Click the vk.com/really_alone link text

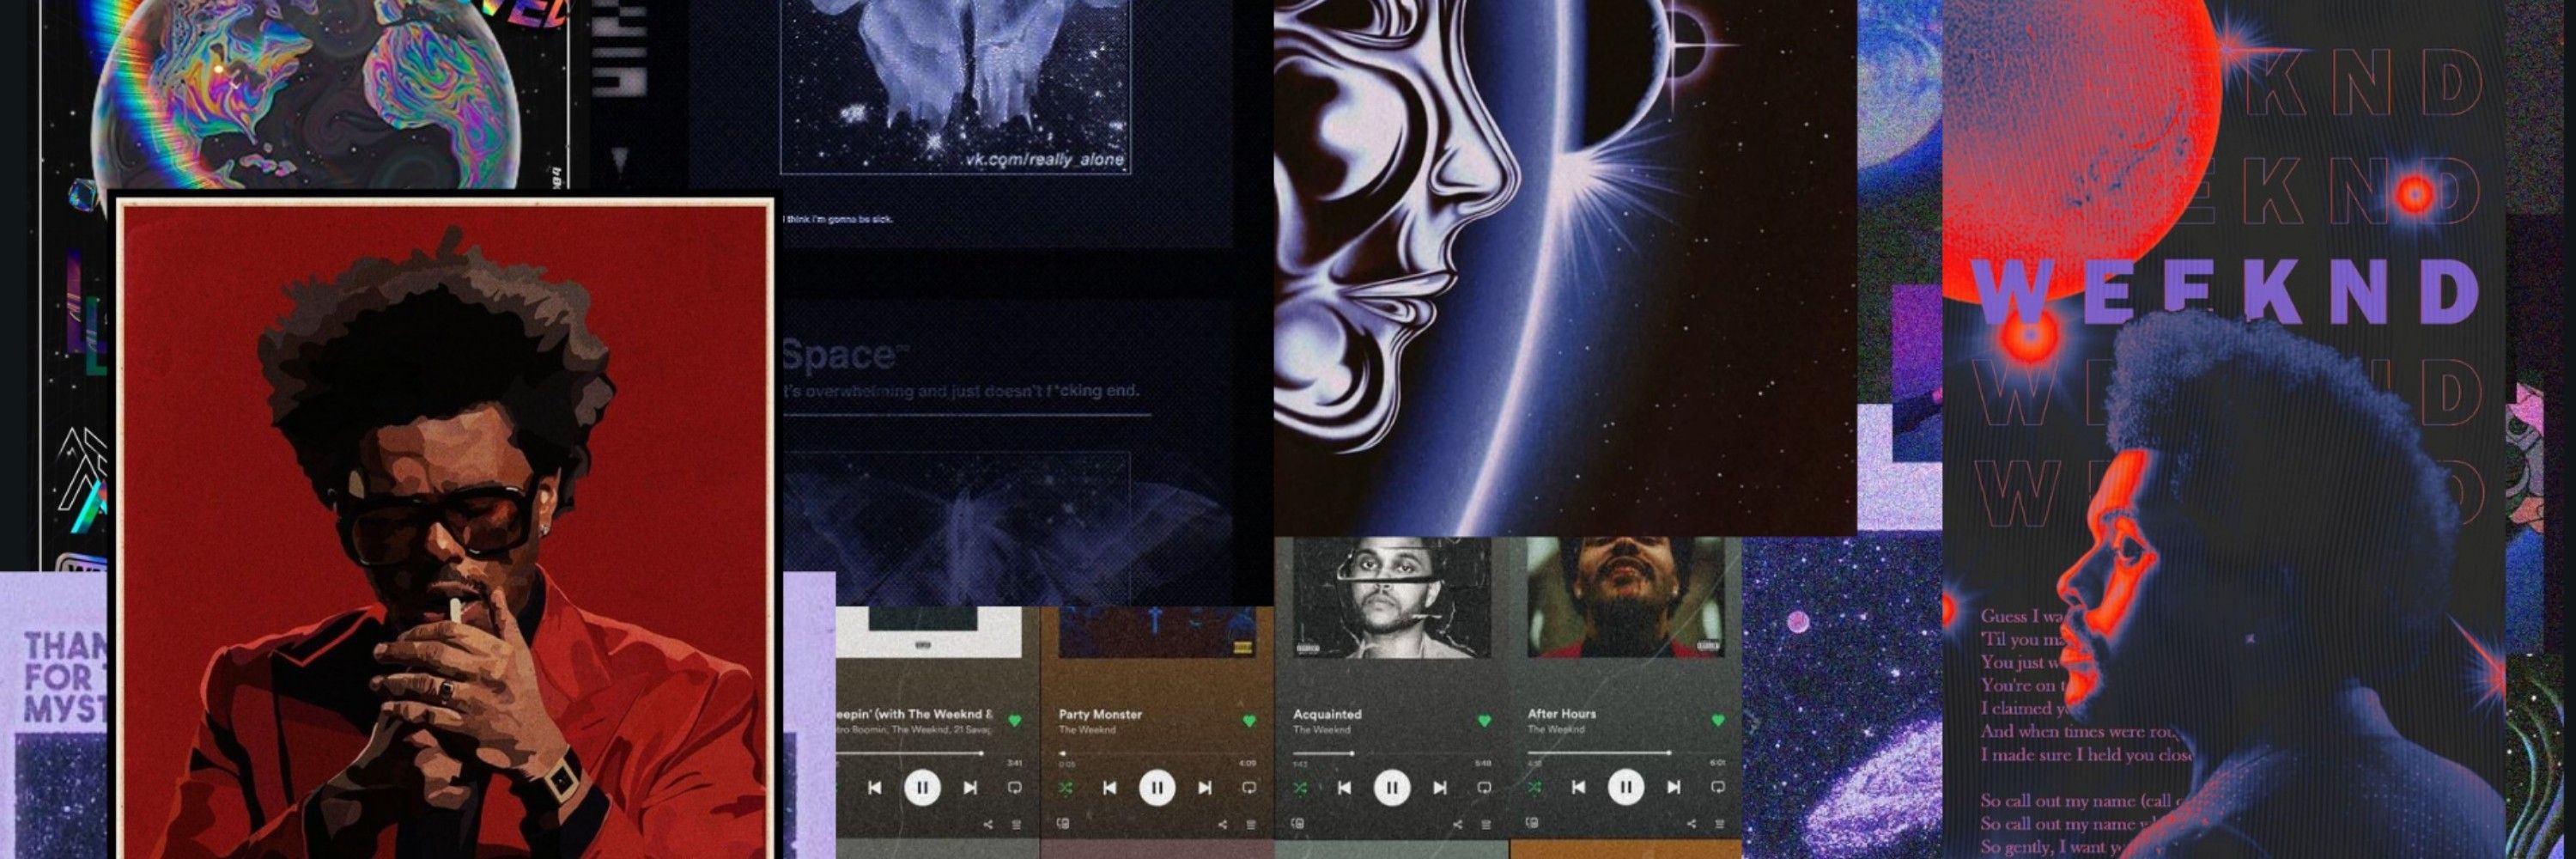tap(1044, 159)
